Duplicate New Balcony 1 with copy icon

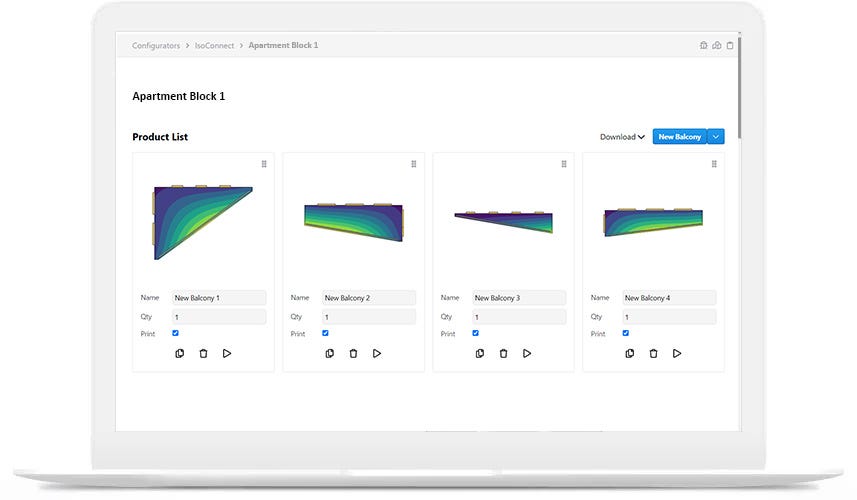click(x=179, y=354)
